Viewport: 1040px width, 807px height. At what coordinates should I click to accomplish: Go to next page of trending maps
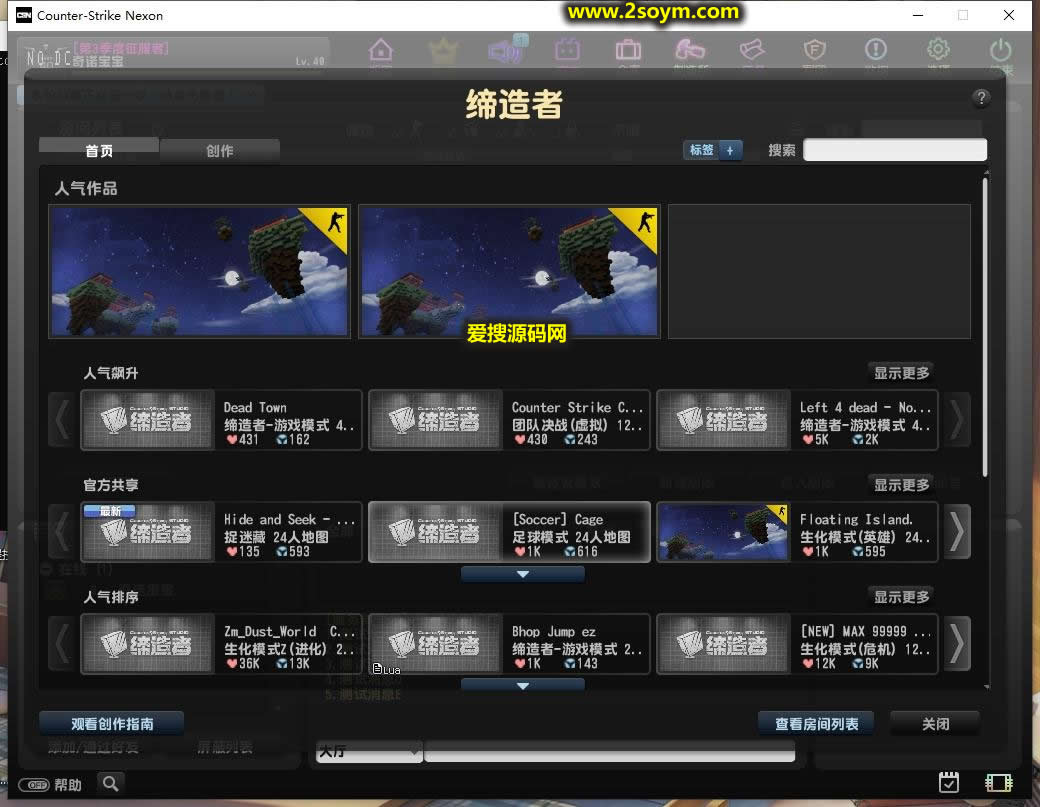[x=957, y=420]
